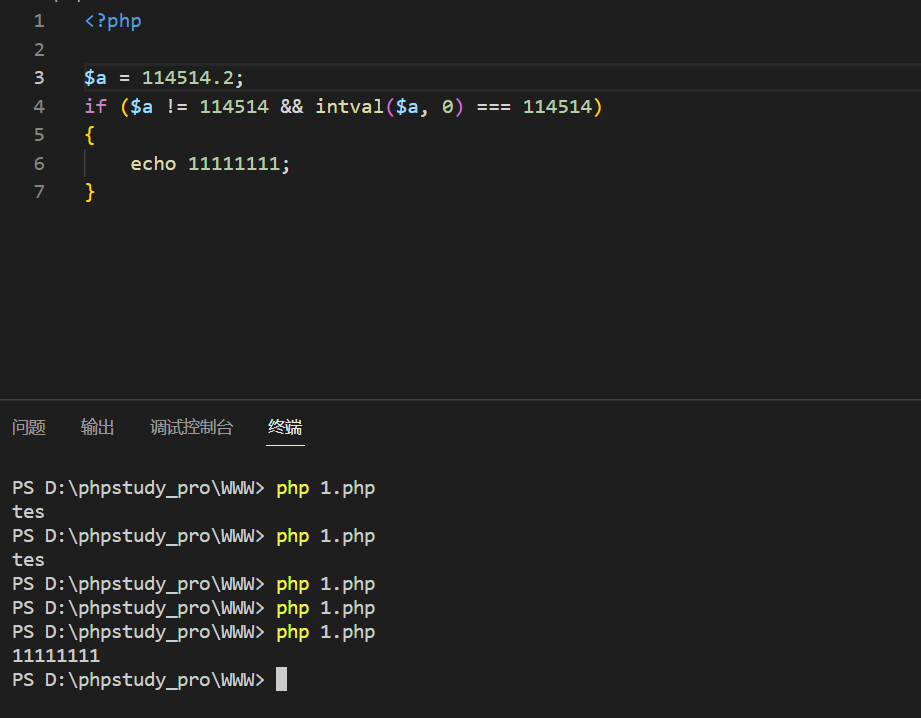Place cursor on the <?php opening tag

click(x=113, y=21)
